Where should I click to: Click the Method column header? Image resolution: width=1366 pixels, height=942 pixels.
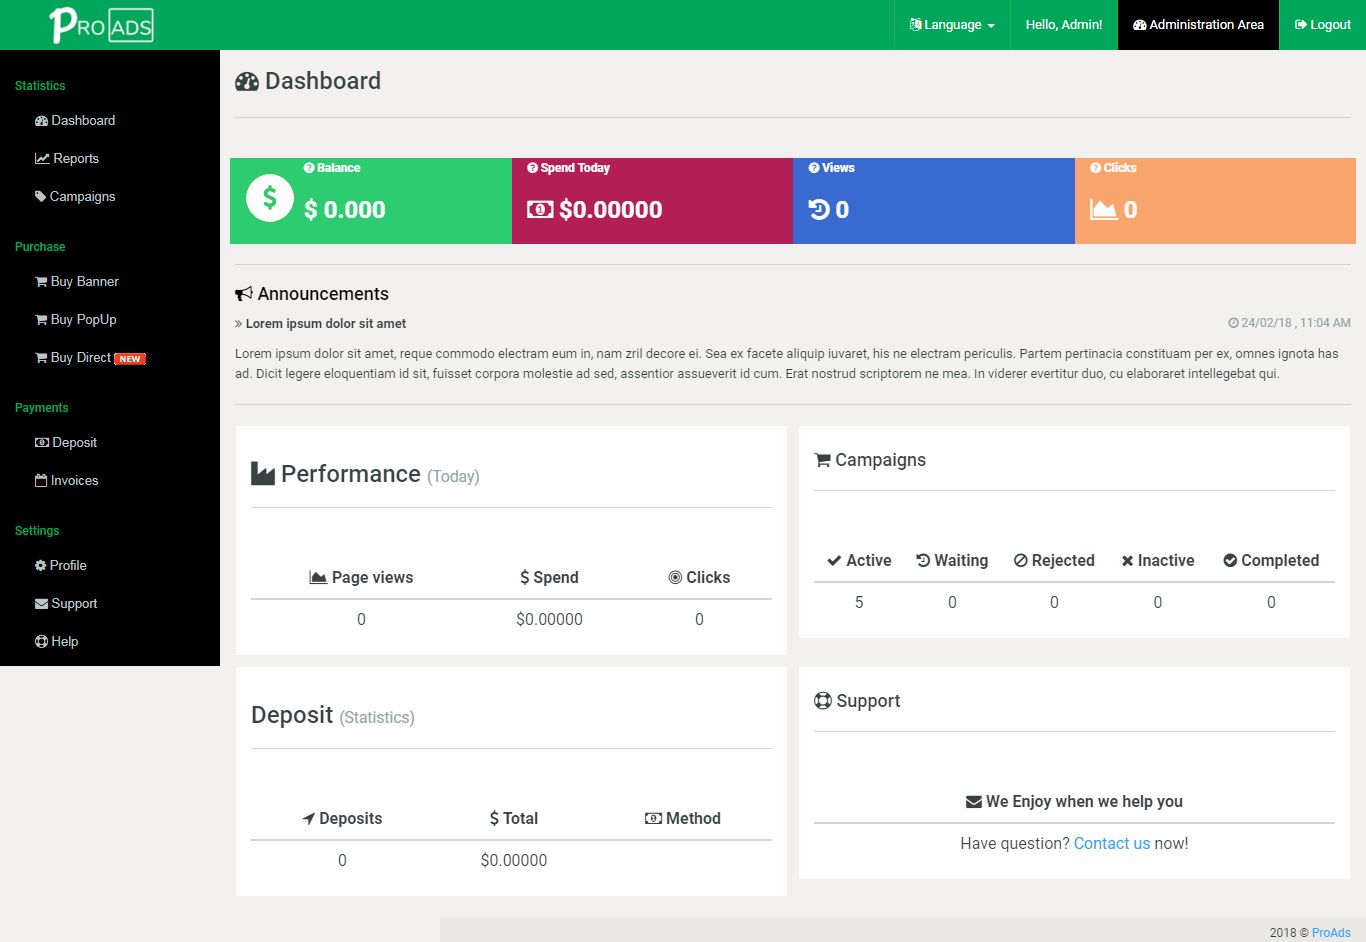(683, 818)
